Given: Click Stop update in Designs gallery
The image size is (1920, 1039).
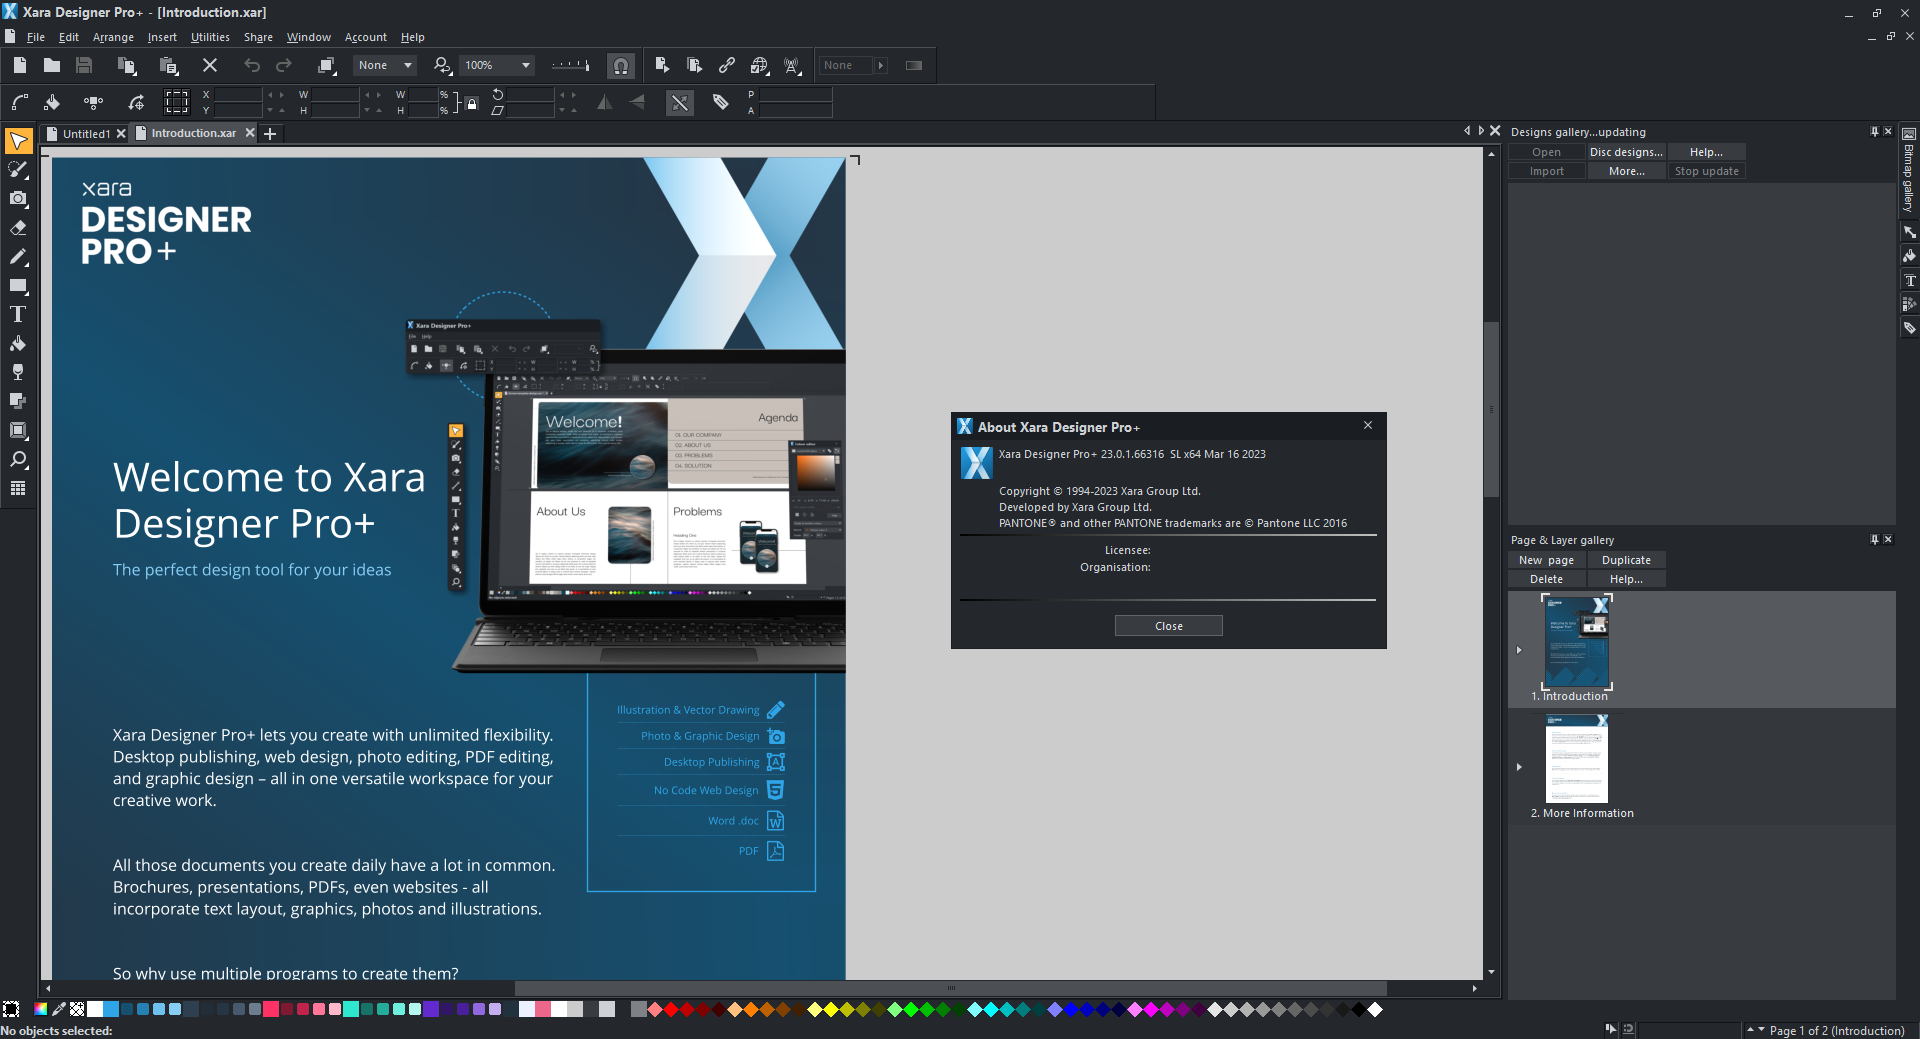Looking at the screenshot, I should click(x=1706, y=171).
